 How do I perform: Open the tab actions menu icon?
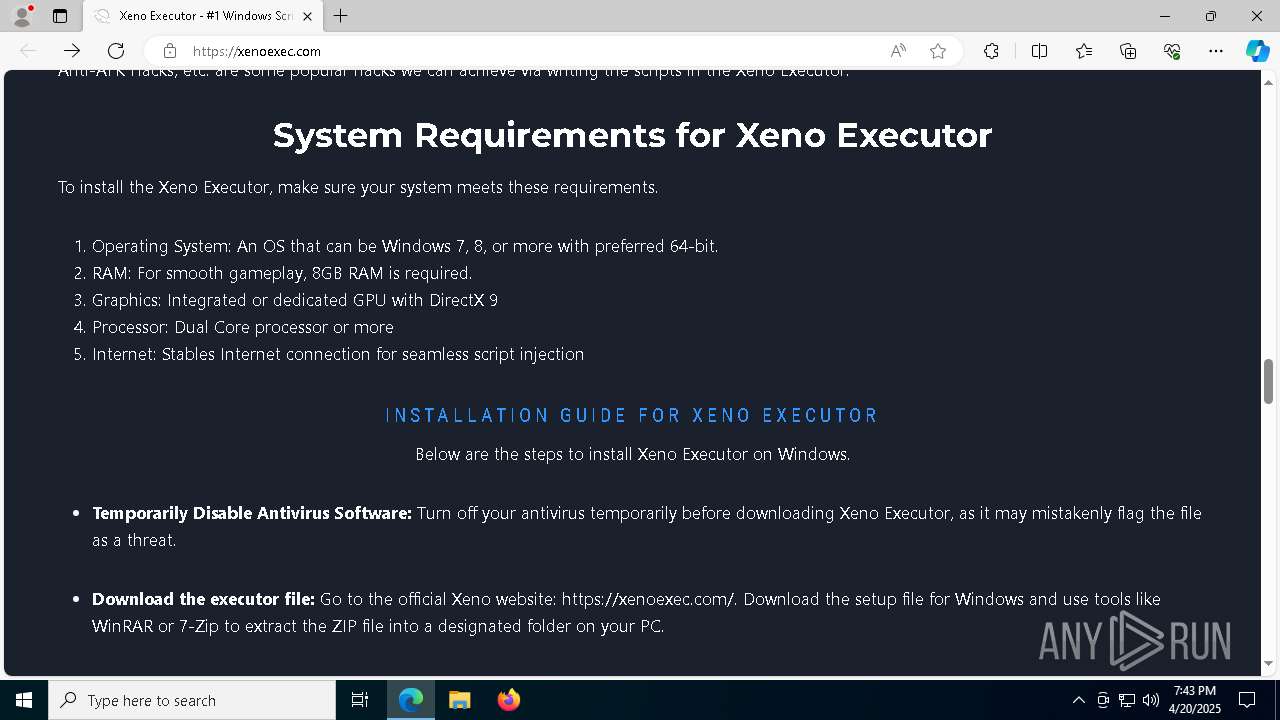point(60,16)
